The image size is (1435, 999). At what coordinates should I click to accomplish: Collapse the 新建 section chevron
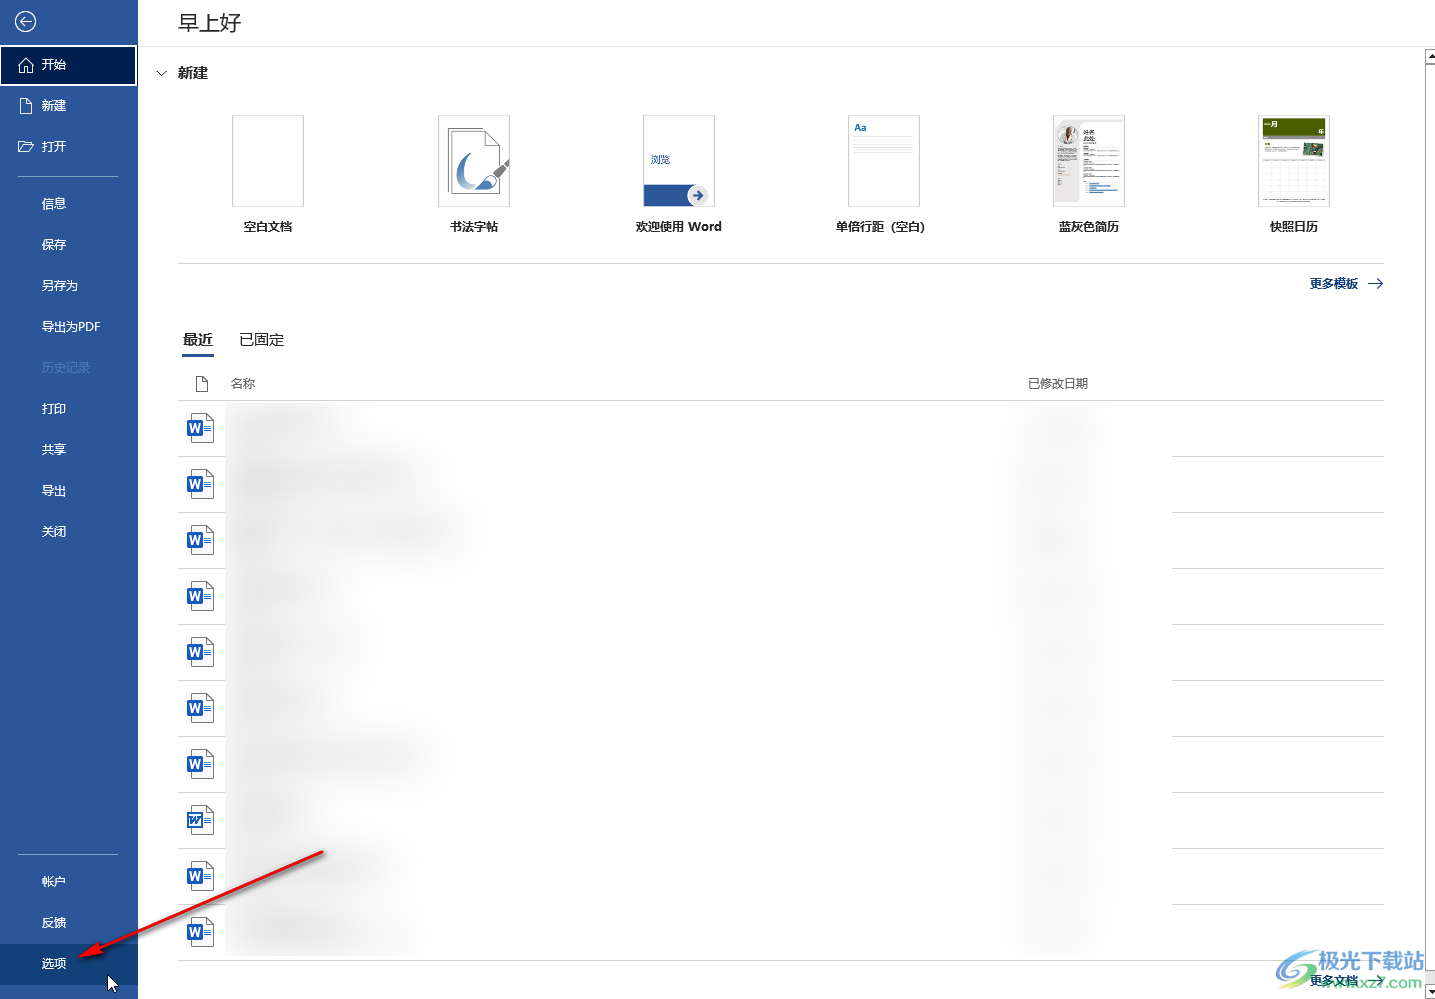pos(161,73)
